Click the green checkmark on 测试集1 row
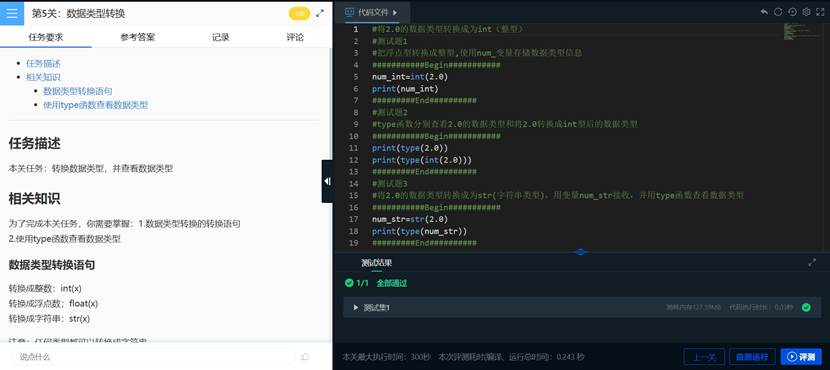830x370 pixels. click(x=806, y=308)
